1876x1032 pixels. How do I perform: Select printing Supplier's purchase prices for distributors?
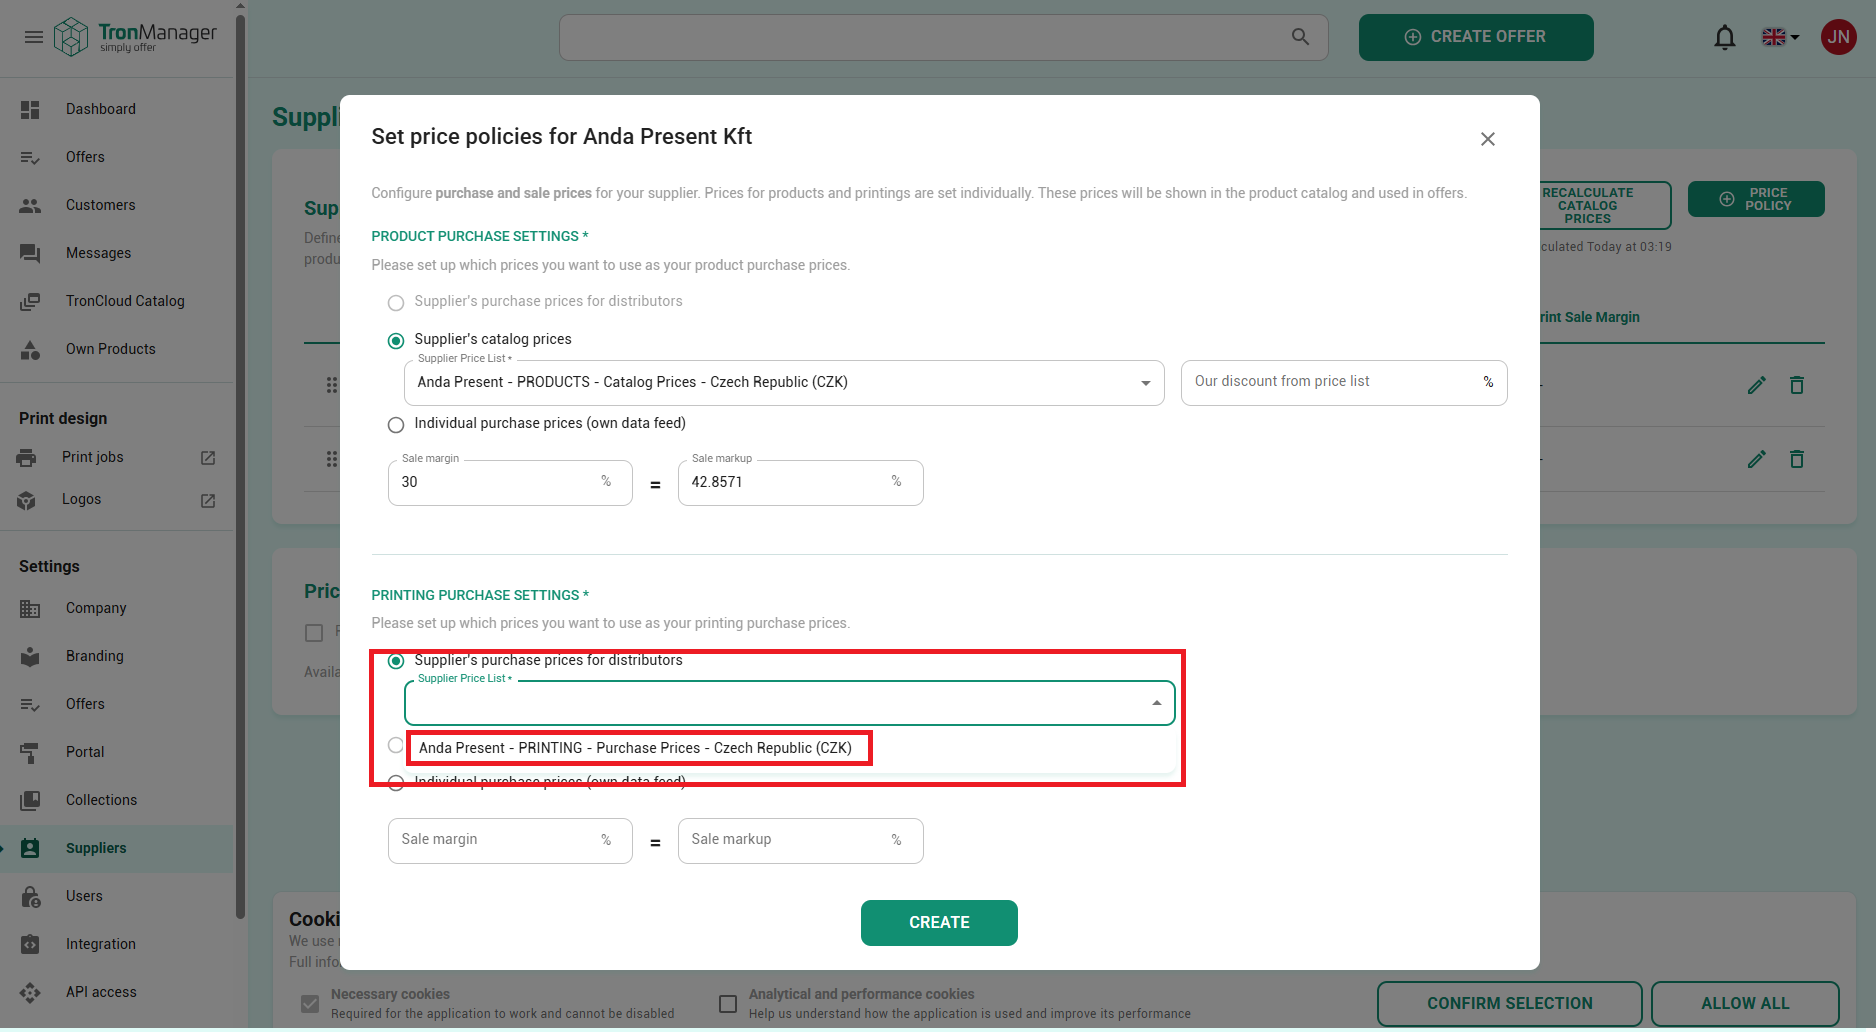[396, 661]
